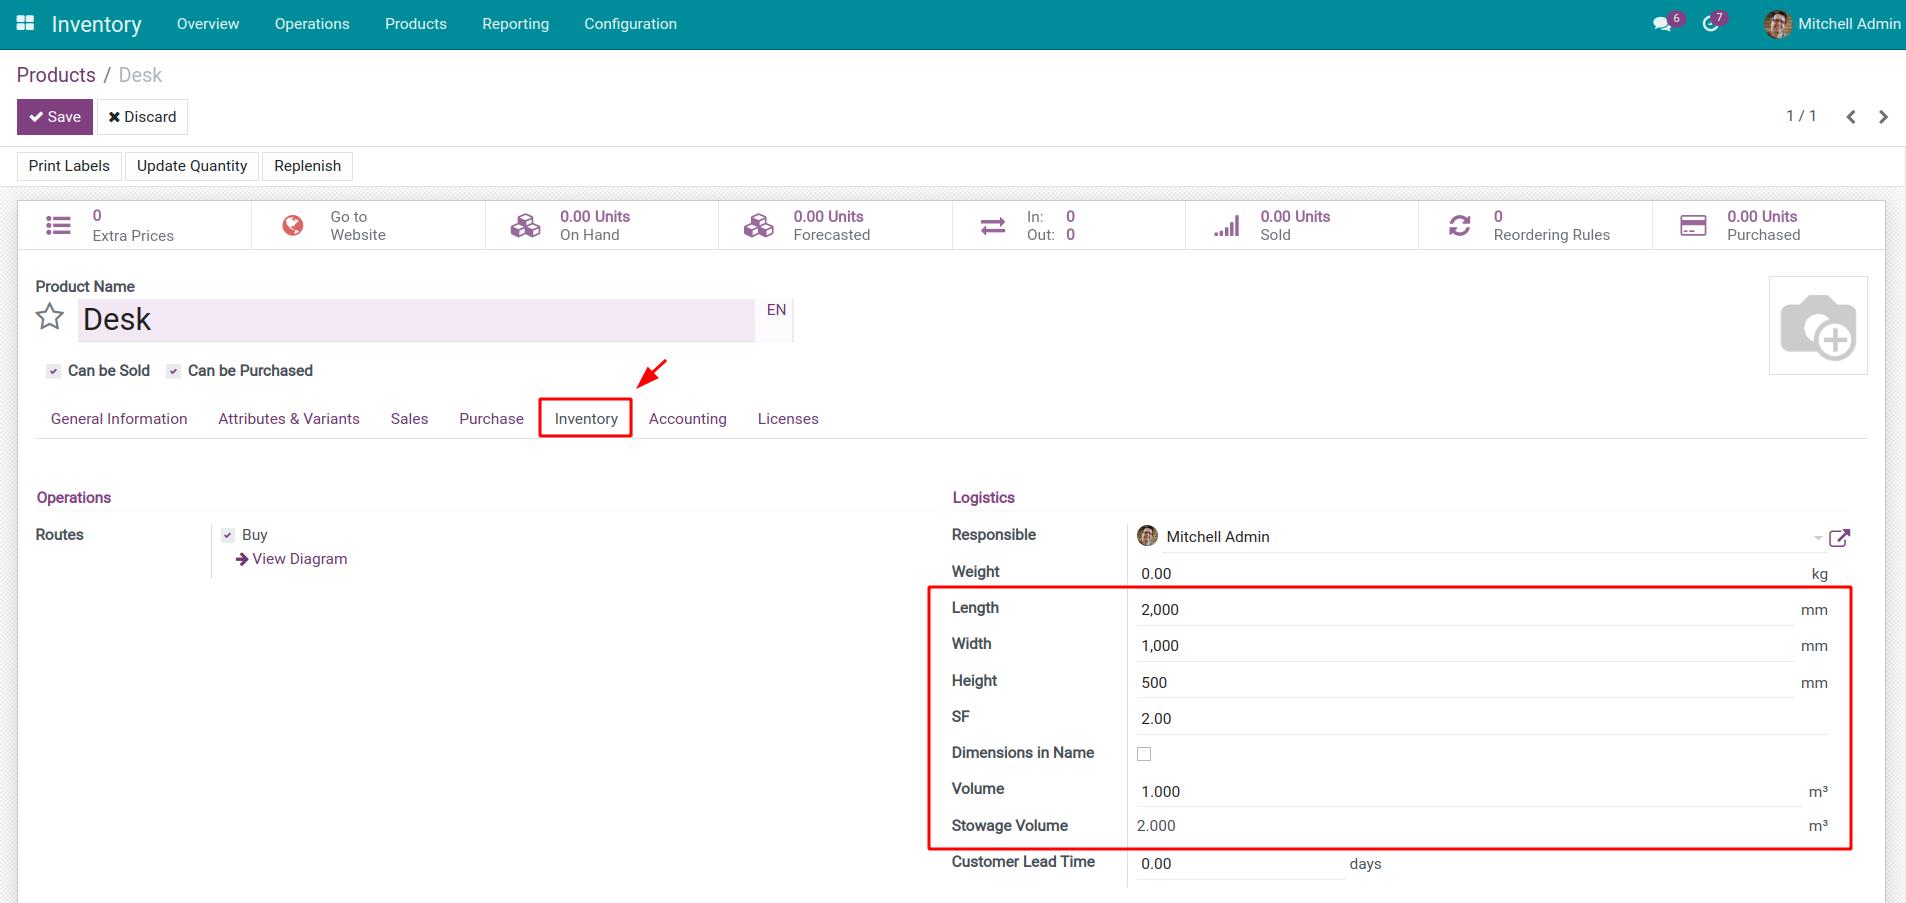
Task: Open Sold units via bar chart icon
Action: [1227, 224]
